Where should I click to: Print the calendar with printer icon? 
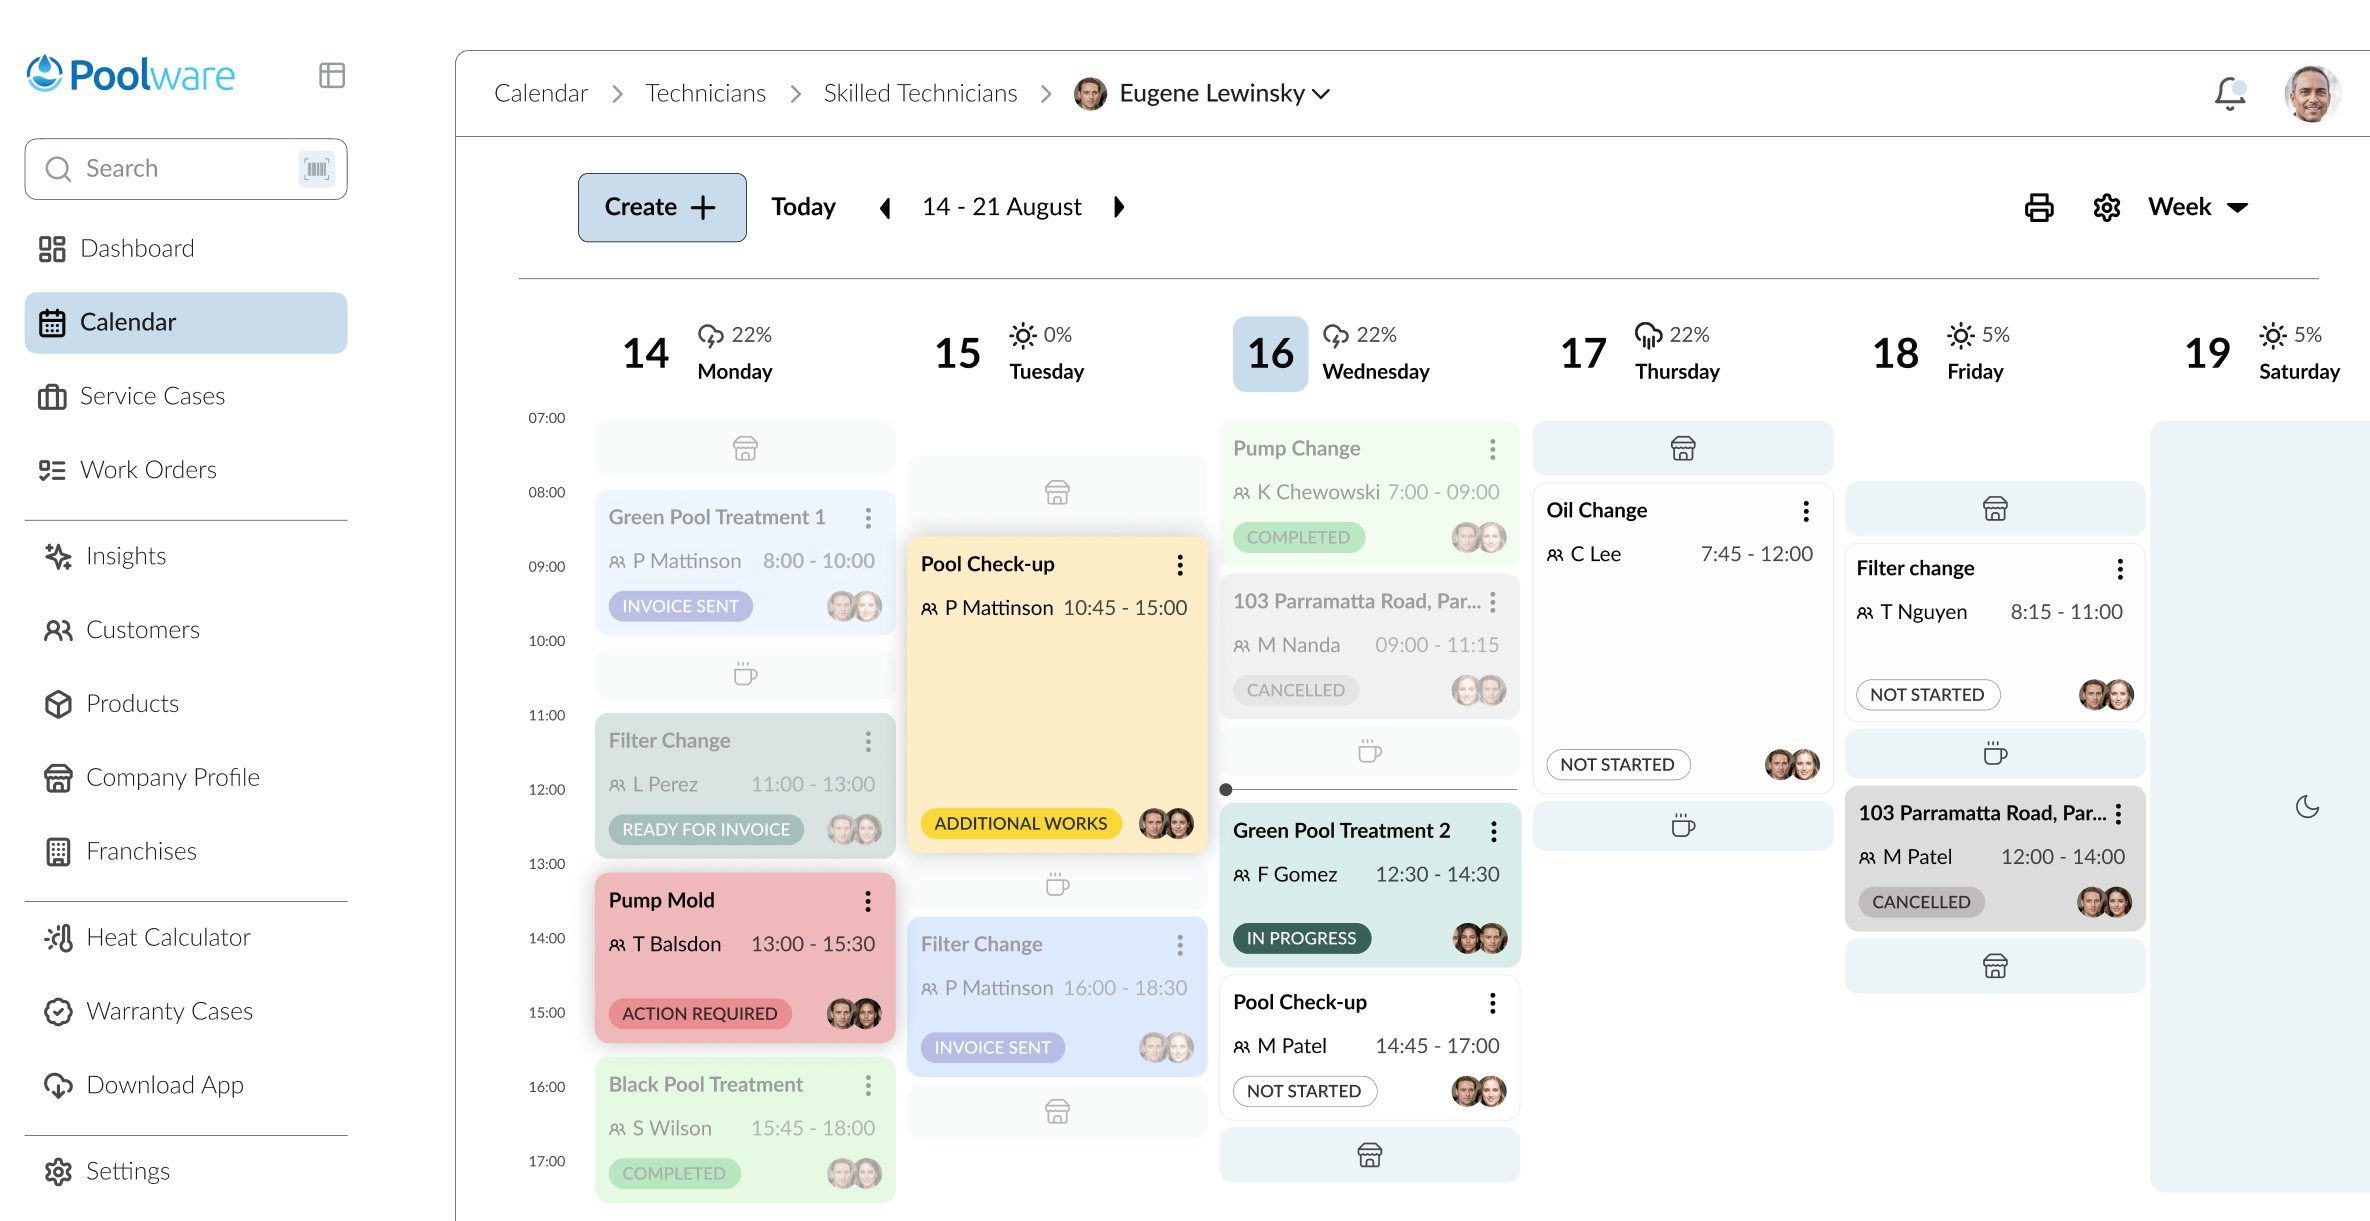2039,208
